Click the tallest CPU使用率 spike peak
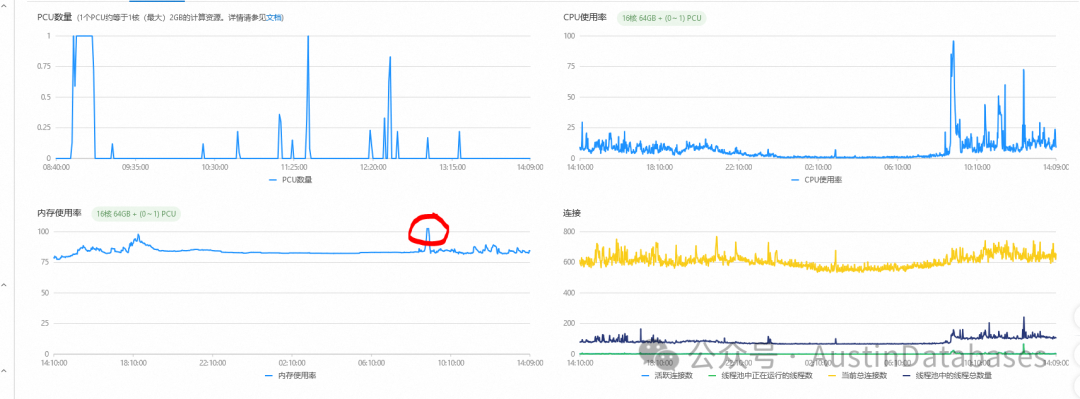 click(953, 41)
